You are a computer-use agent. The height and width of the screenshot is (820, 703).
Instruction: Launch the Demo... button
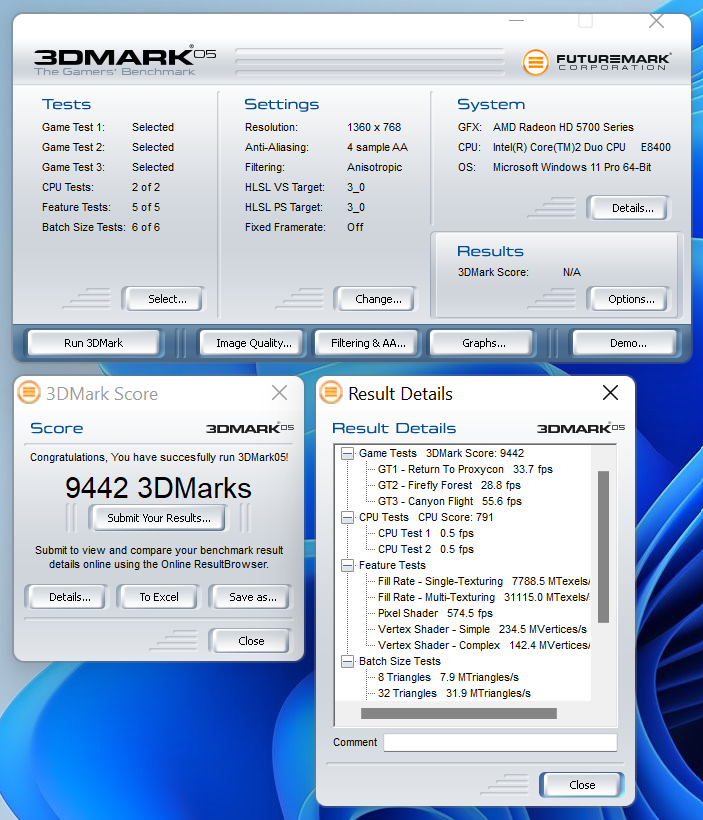[625, 343]
